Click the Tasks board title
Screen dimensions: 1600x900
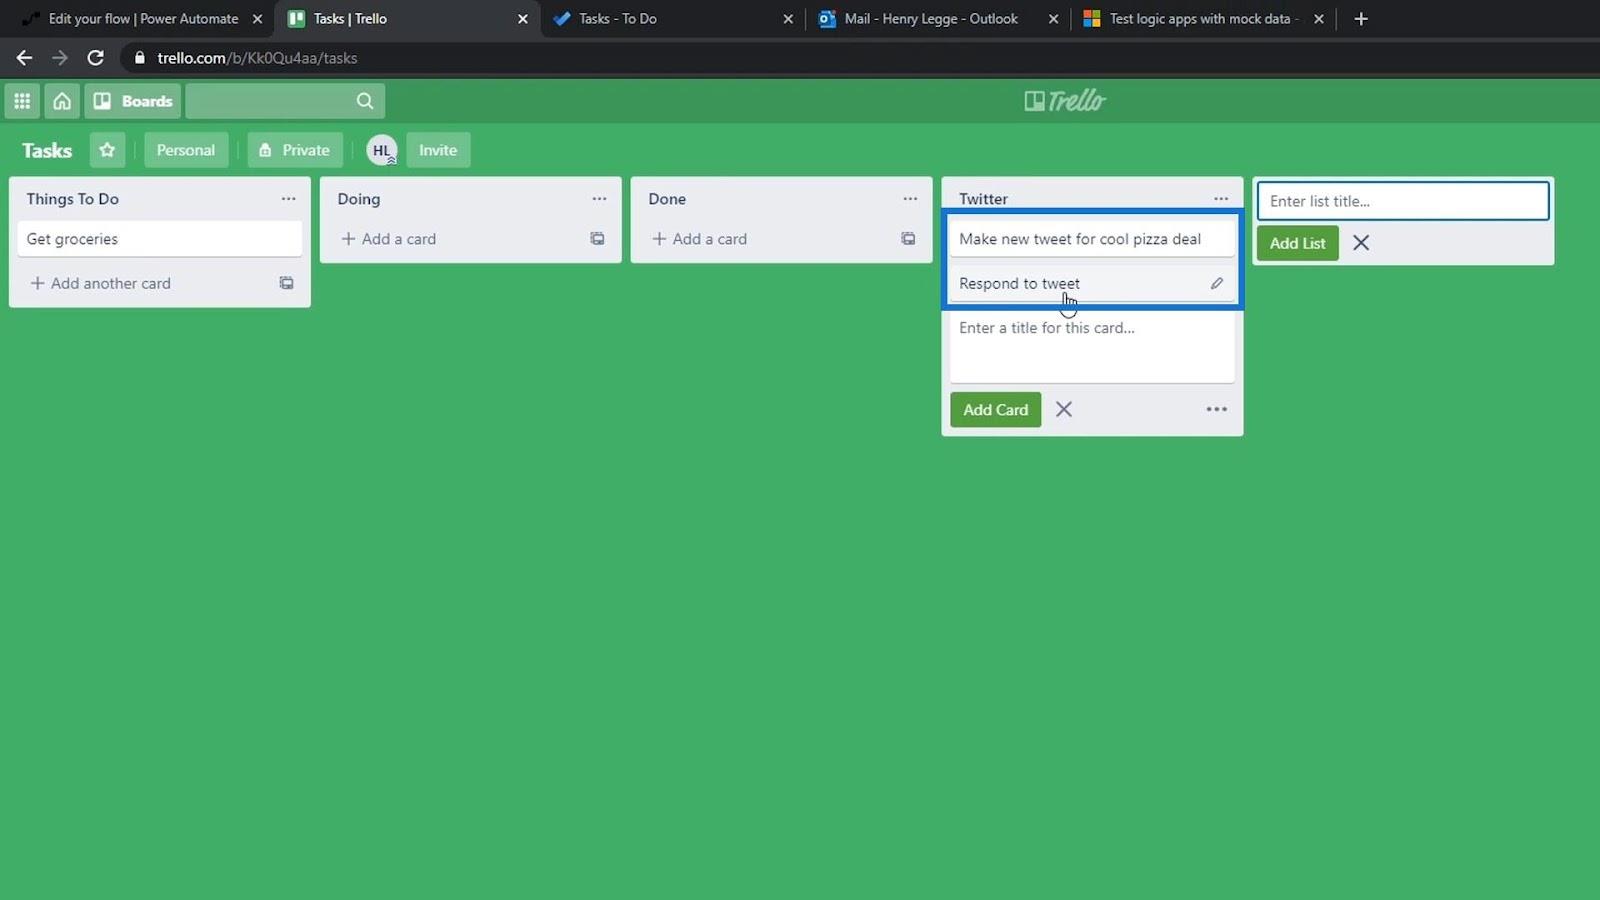pyautogui.click(x=47, y=150)
